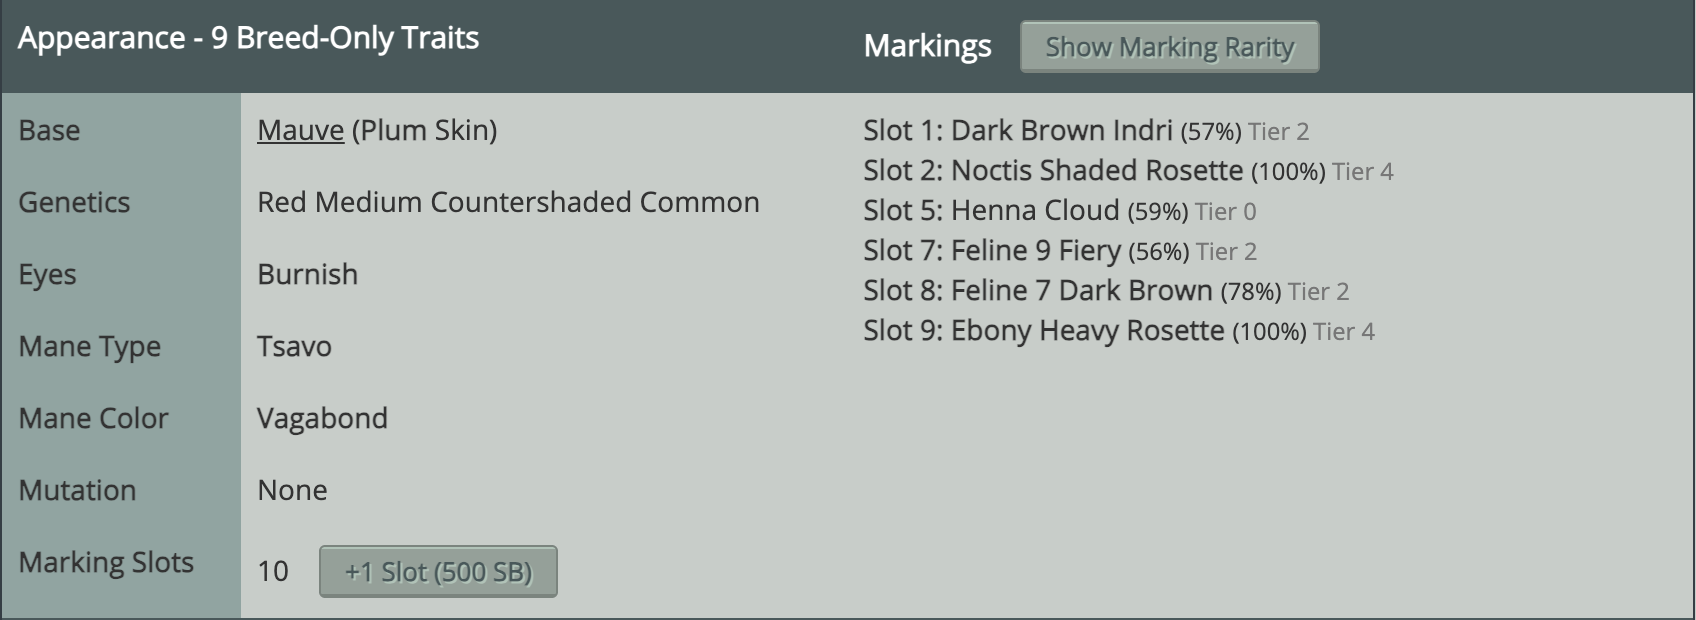Click the Markings heading

927,46
